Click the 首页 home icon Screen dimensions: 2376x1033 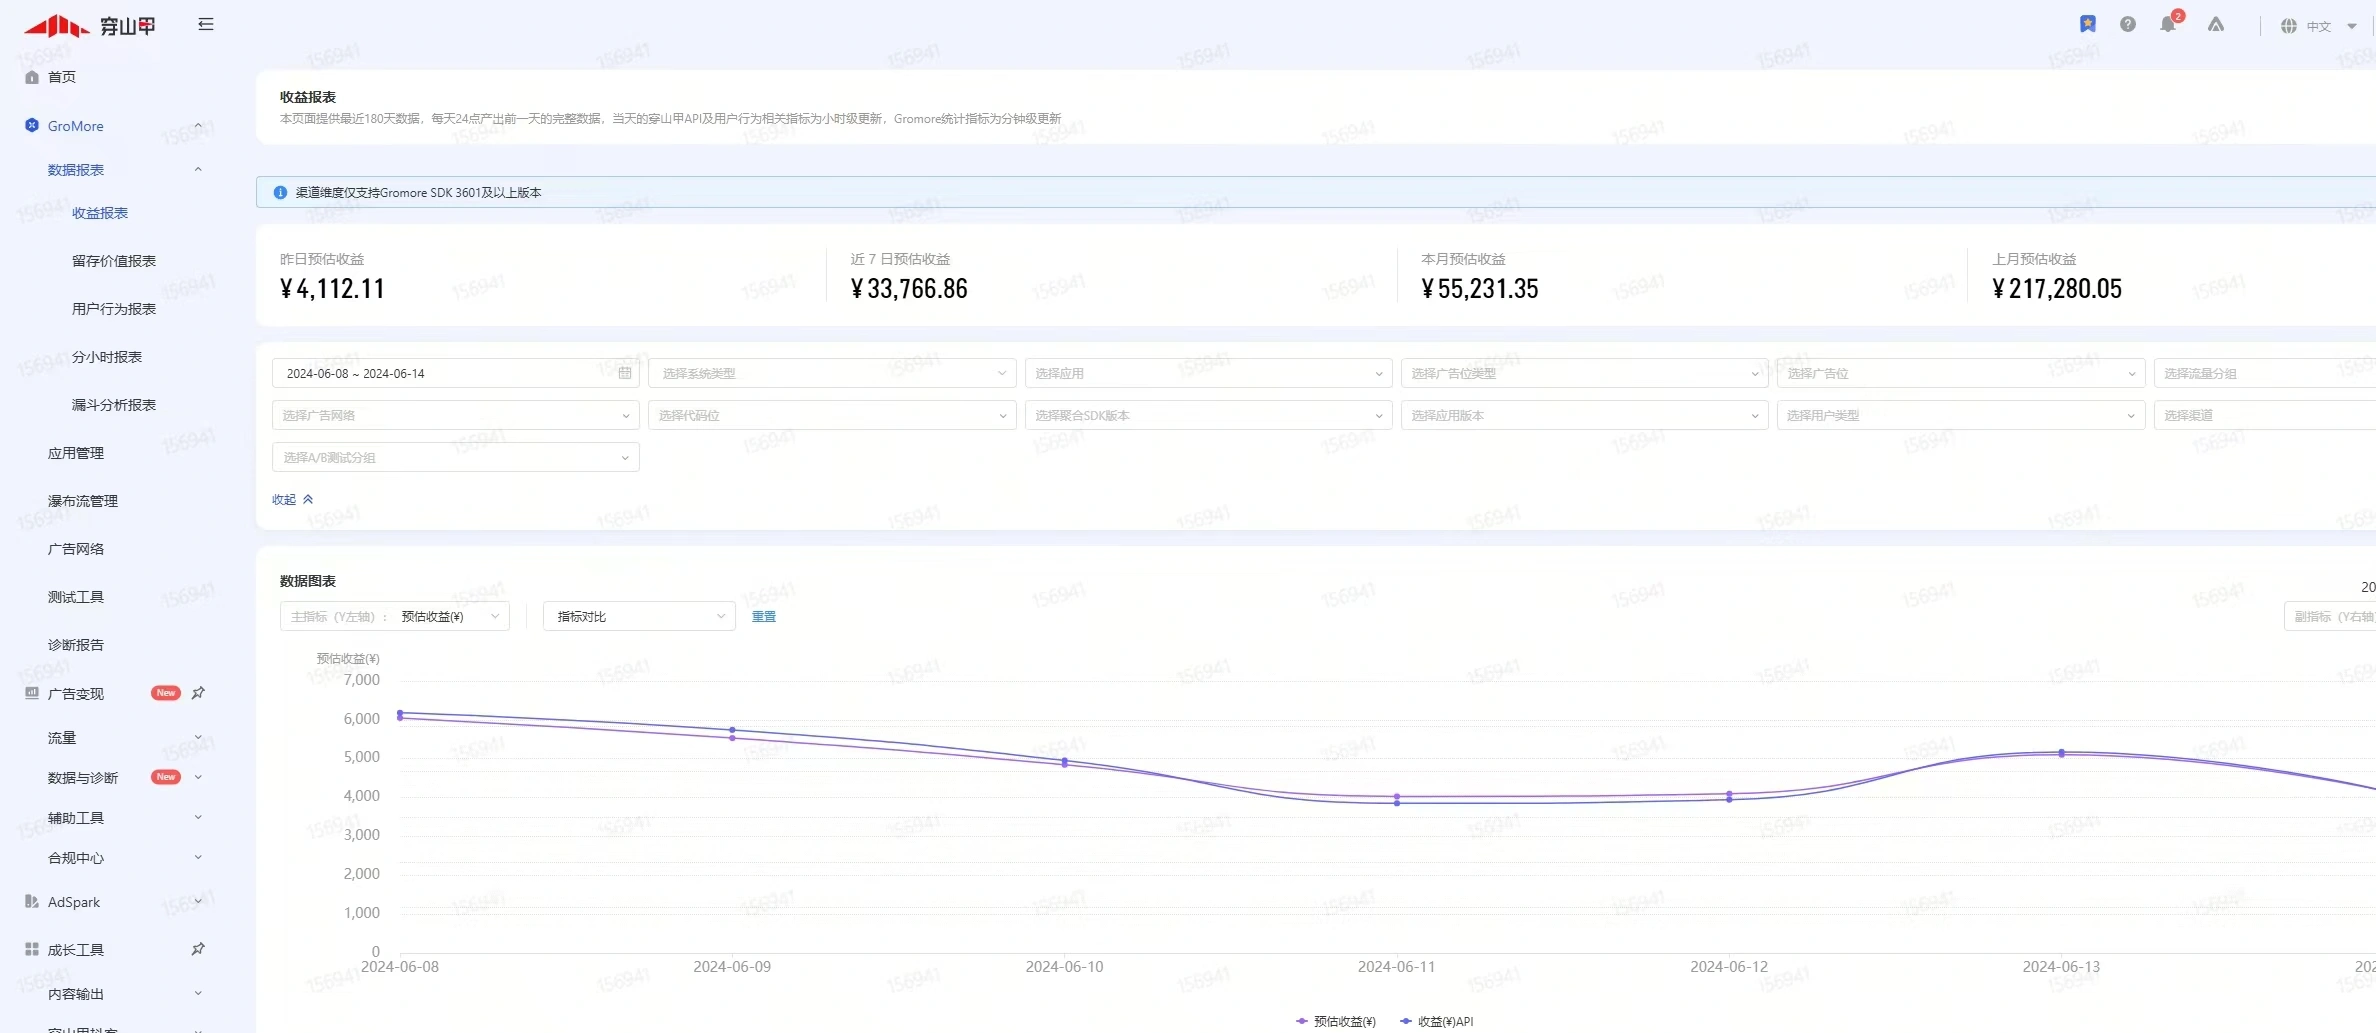pyautogui.click(x=32, y=77)
